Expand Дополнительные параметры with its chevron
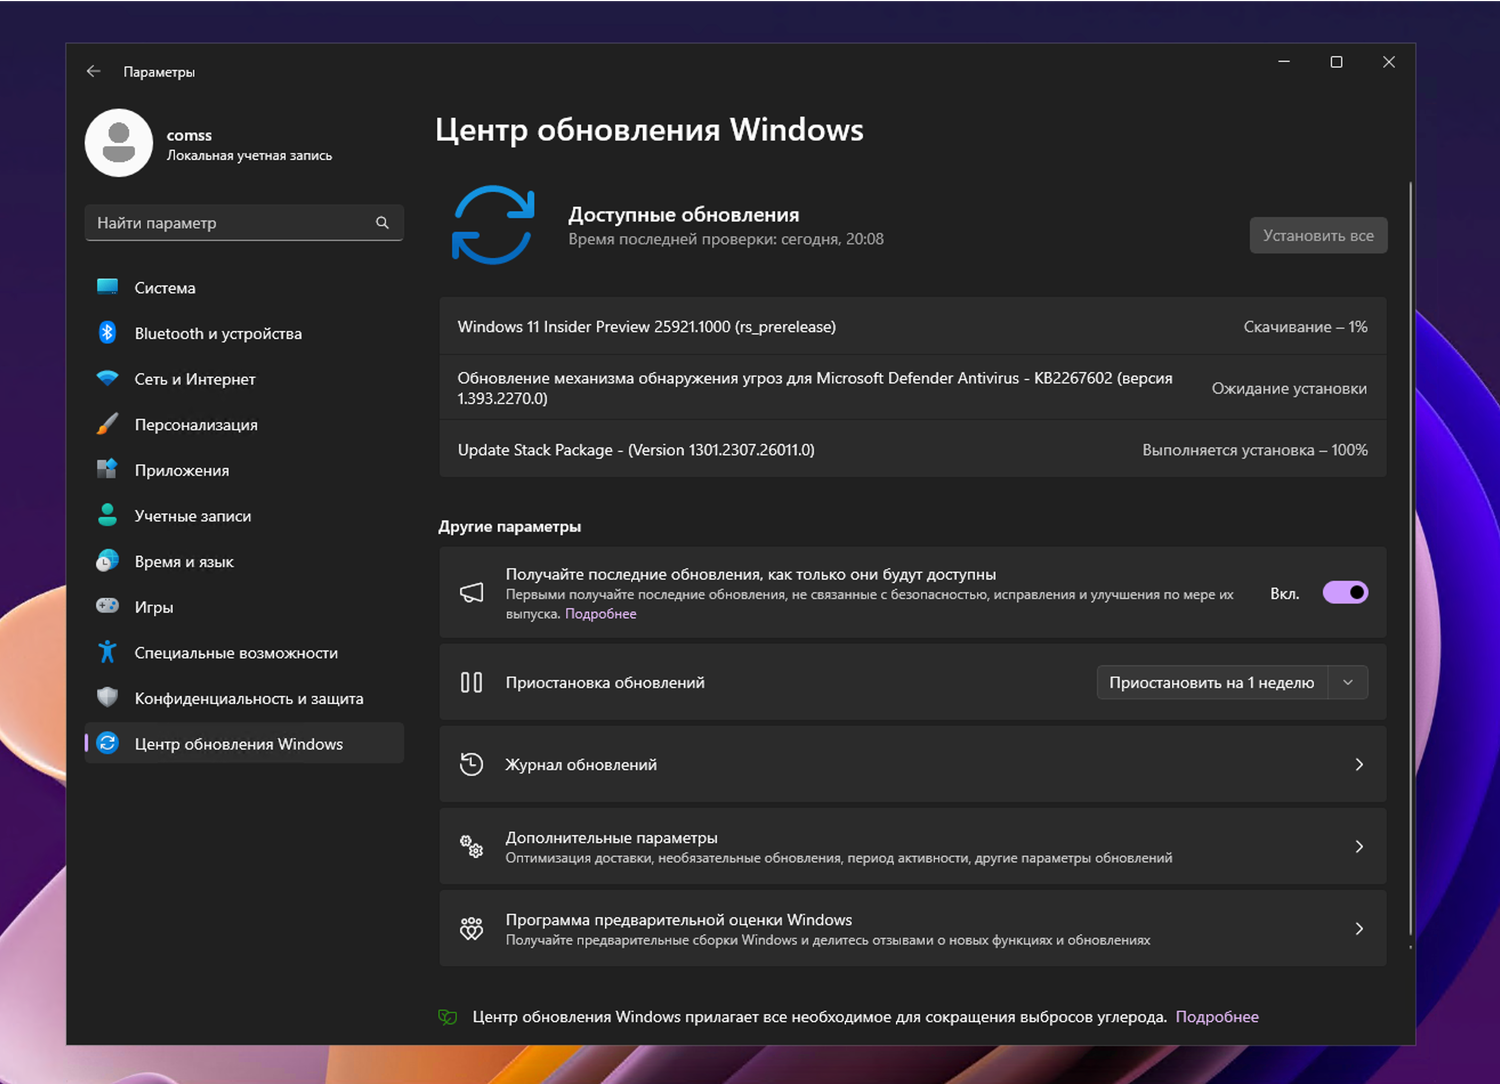This screenshot has width=1500, height=1084. (x=1359, y=846)
